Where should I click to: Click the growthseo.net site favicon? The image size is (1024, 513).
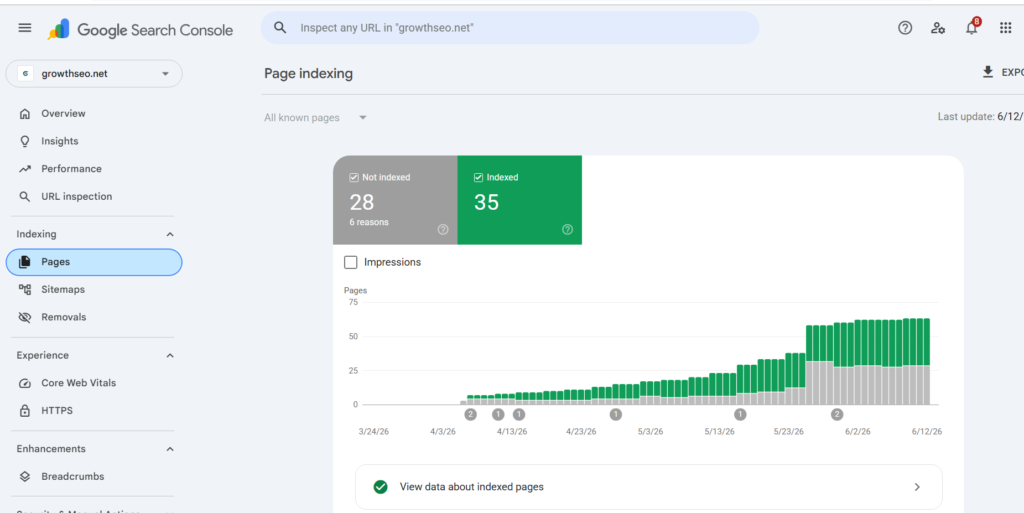click(25, 74)
